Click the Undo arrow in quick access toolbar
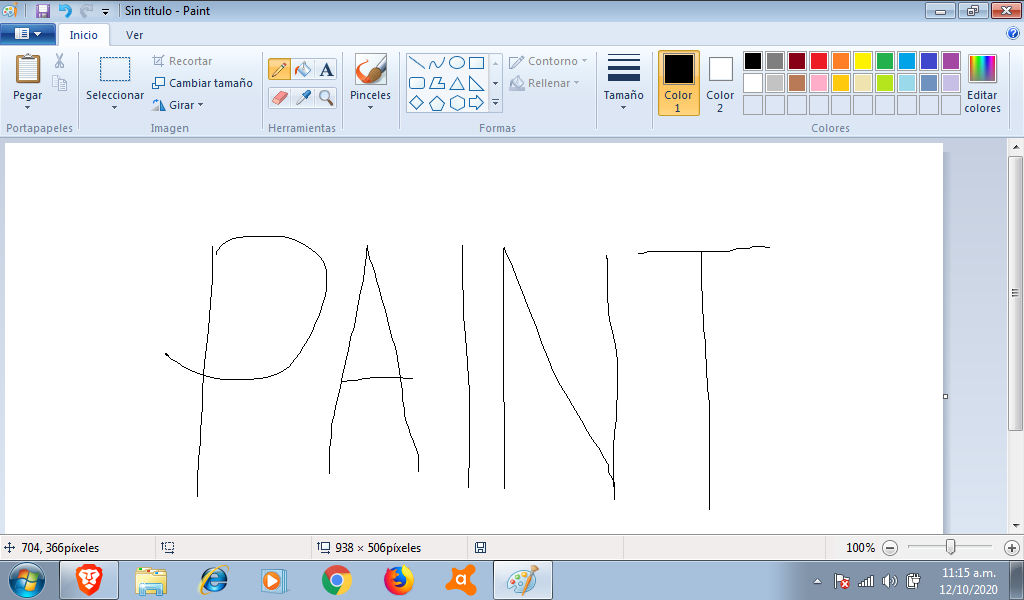1024x600 pixels. [65, 10]
